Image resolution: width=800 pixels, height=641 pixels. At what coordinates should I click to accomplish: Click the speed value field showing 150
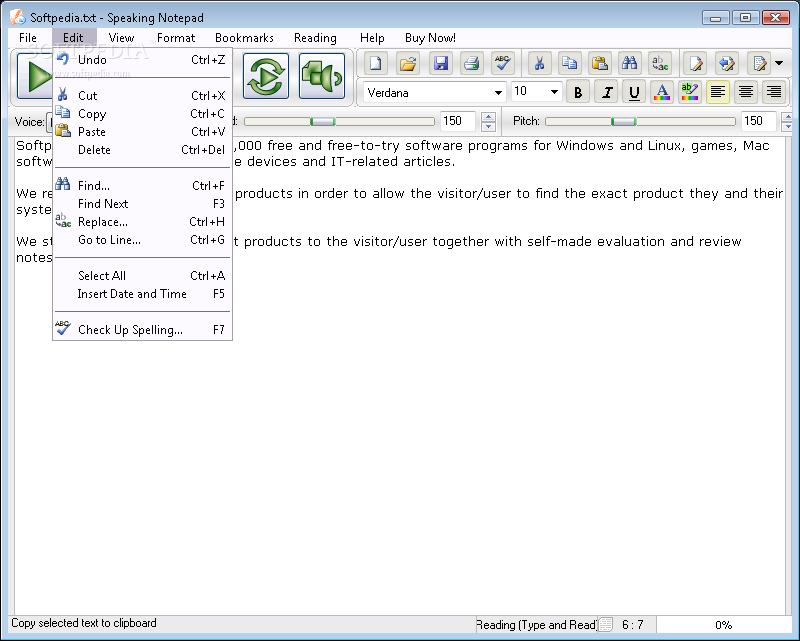(458, 121)
